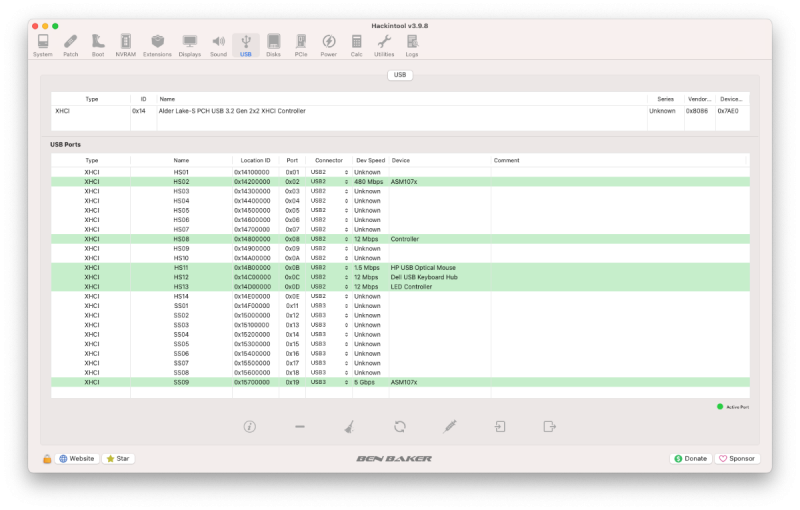Open the PCIe section
This screenshot has width=800, height=510.
301,45
